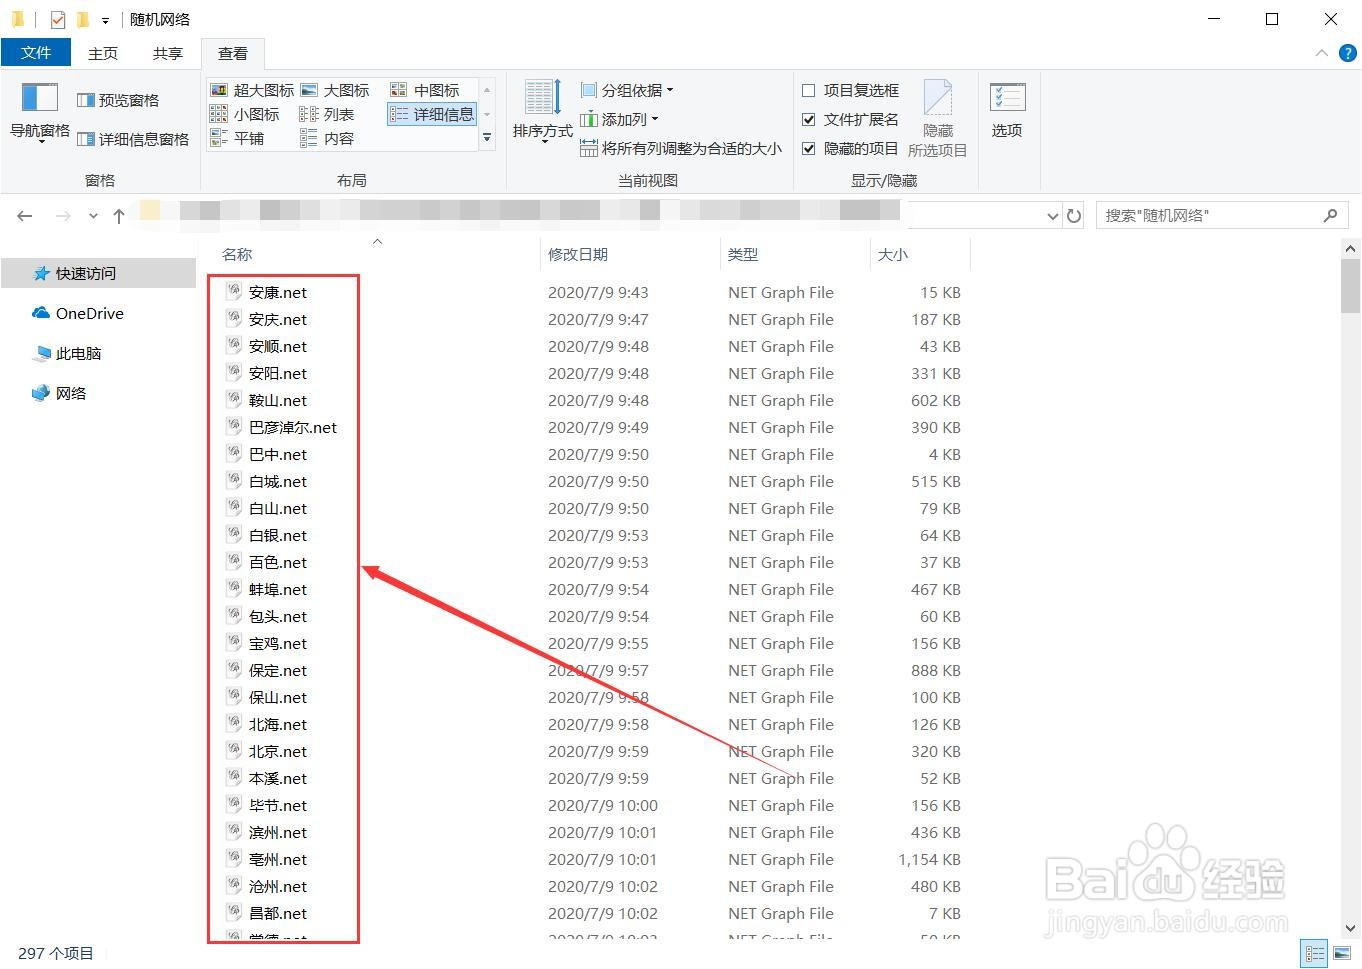Expand the layout gallery more arrow
The image size is (1362, 969).
tap(487, 138)
